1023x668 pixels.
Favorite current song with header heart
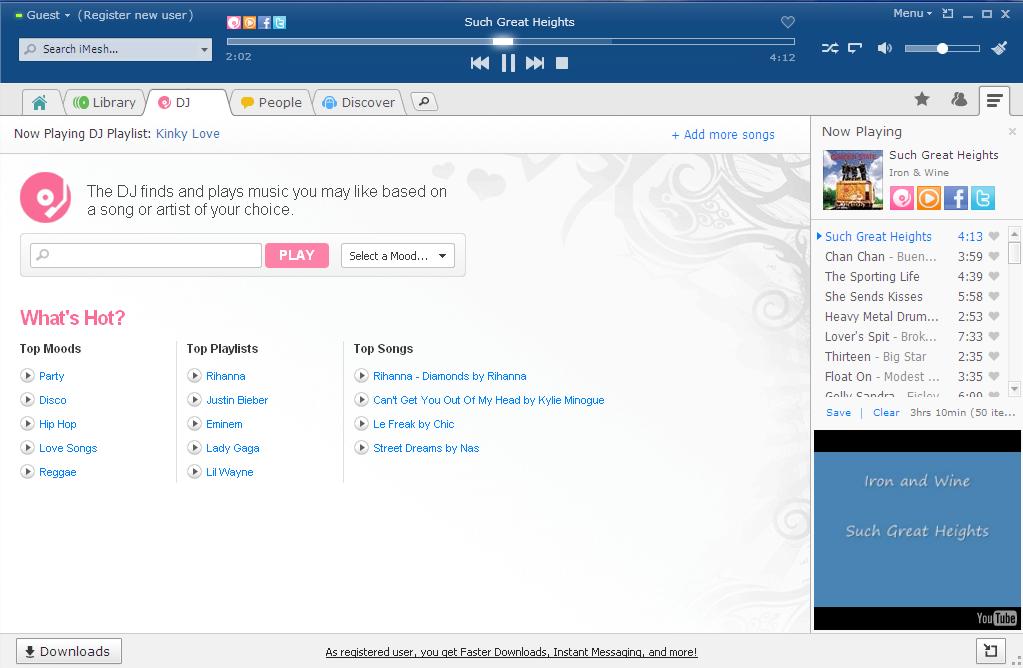[x=788, y=22]
